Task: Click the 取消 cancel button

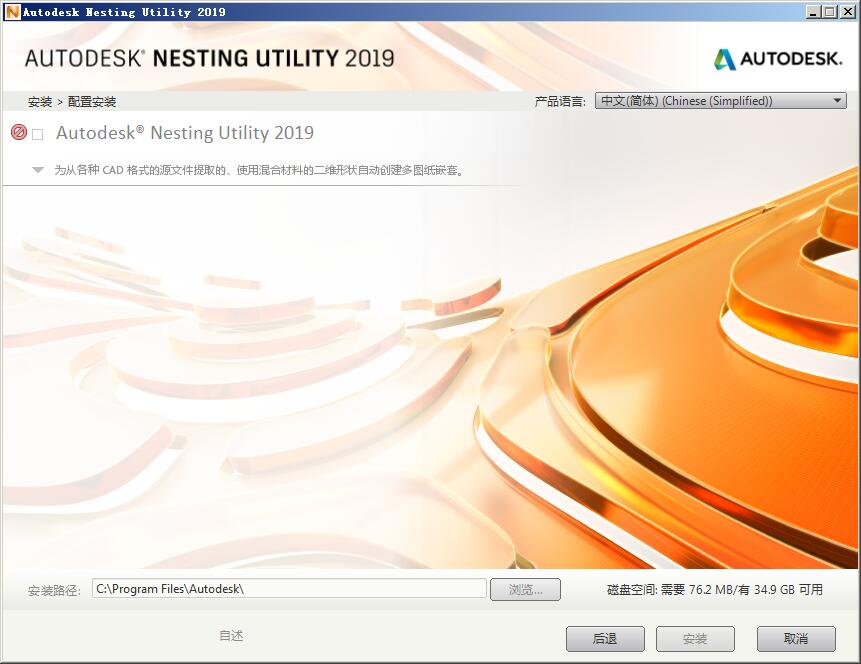Action: pyautogui.click(x=796, y=639)
